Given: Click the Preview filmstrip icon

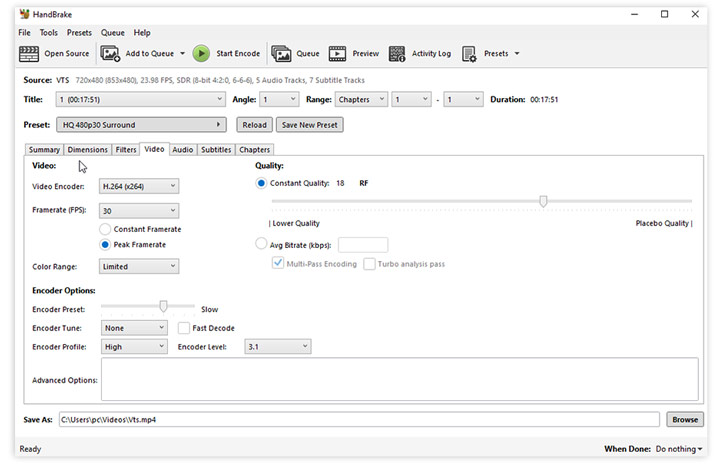Looking at the screenshot, I should pos(337,54).
